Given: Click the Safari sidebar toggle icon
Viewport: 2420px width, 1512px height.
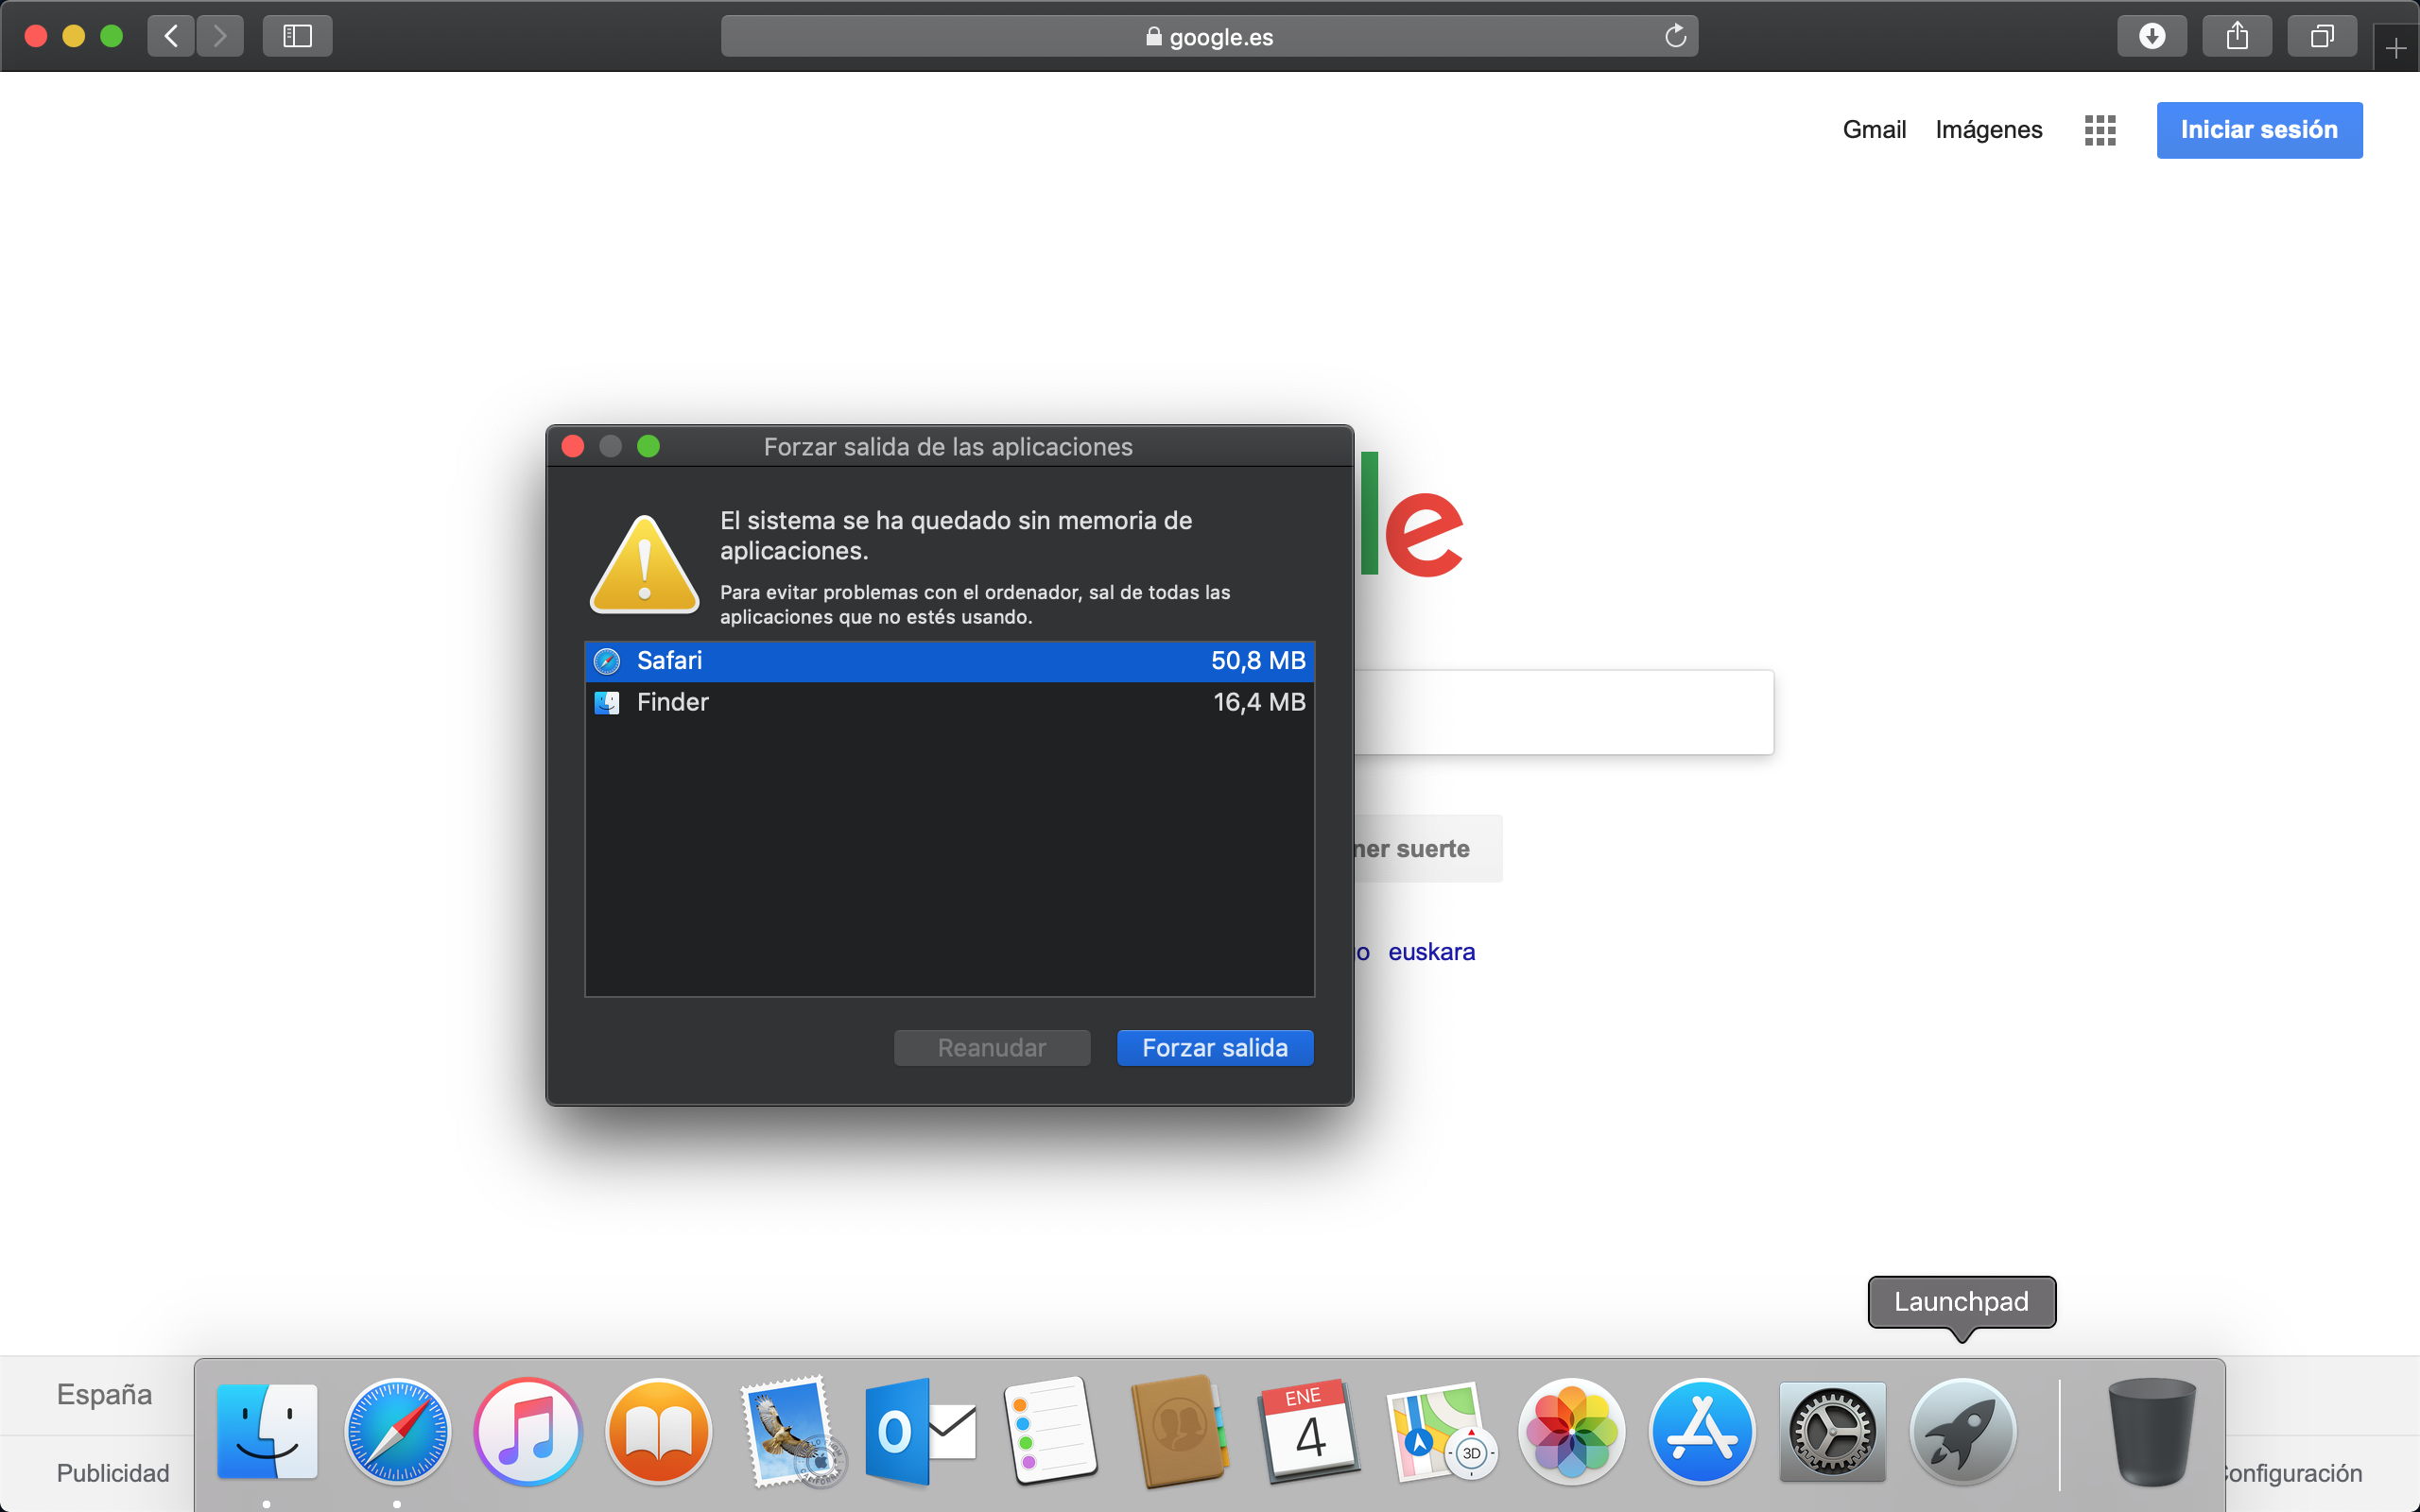Looking at the screenshot, I should click(297, 37).
